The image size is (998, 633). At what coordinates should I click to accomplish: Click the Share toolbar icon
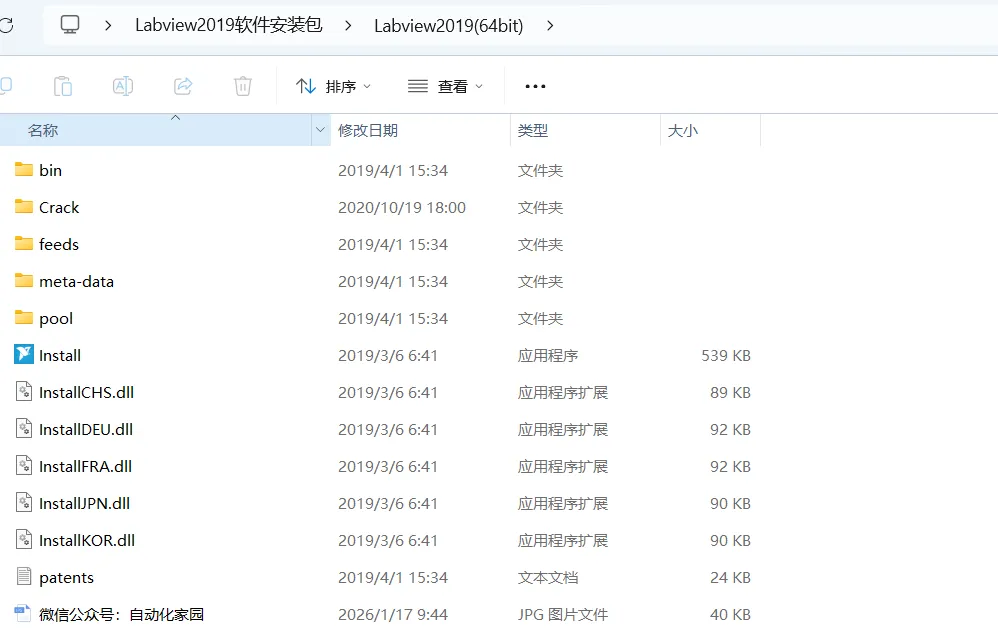click(x=183, y=86)
